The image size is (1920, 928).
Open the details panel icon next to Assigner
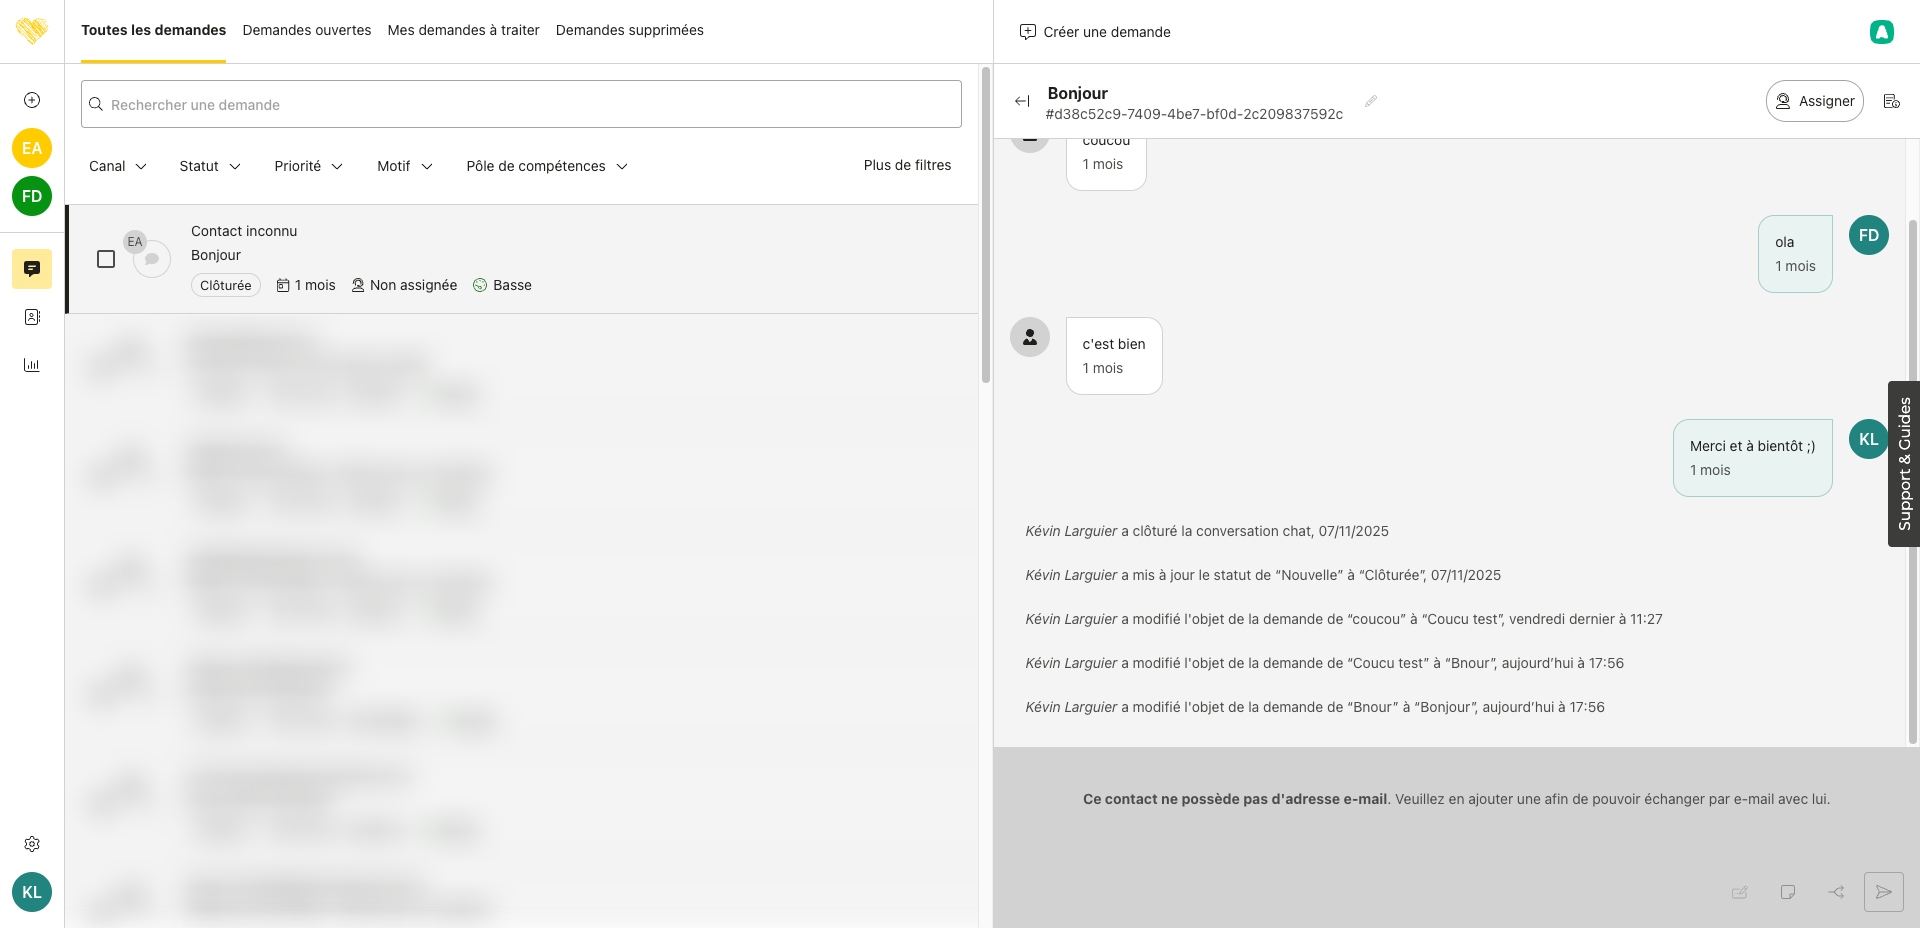1891,101
